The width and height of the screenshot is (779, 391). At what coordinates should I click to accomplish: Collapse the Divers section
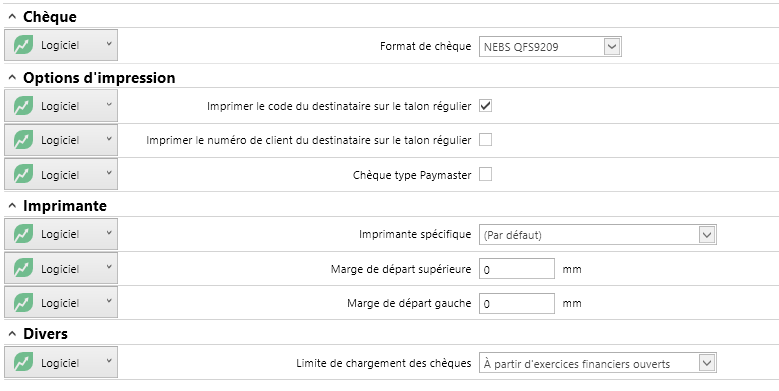12,334
